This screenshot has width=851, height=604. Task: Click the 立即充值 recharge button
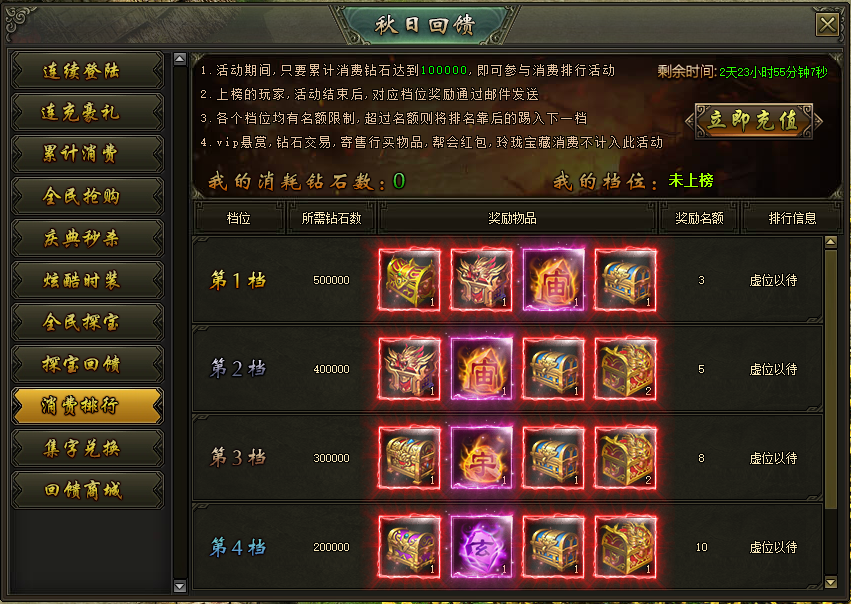click(753, 120)
